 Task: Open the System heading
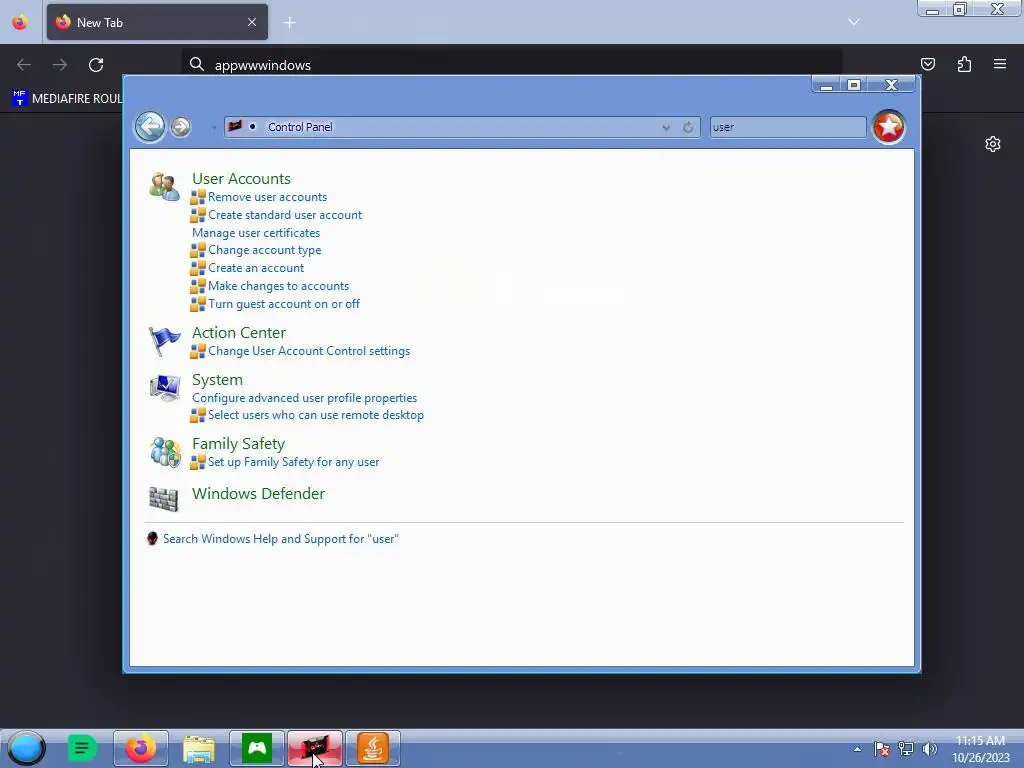pos(217,379)
